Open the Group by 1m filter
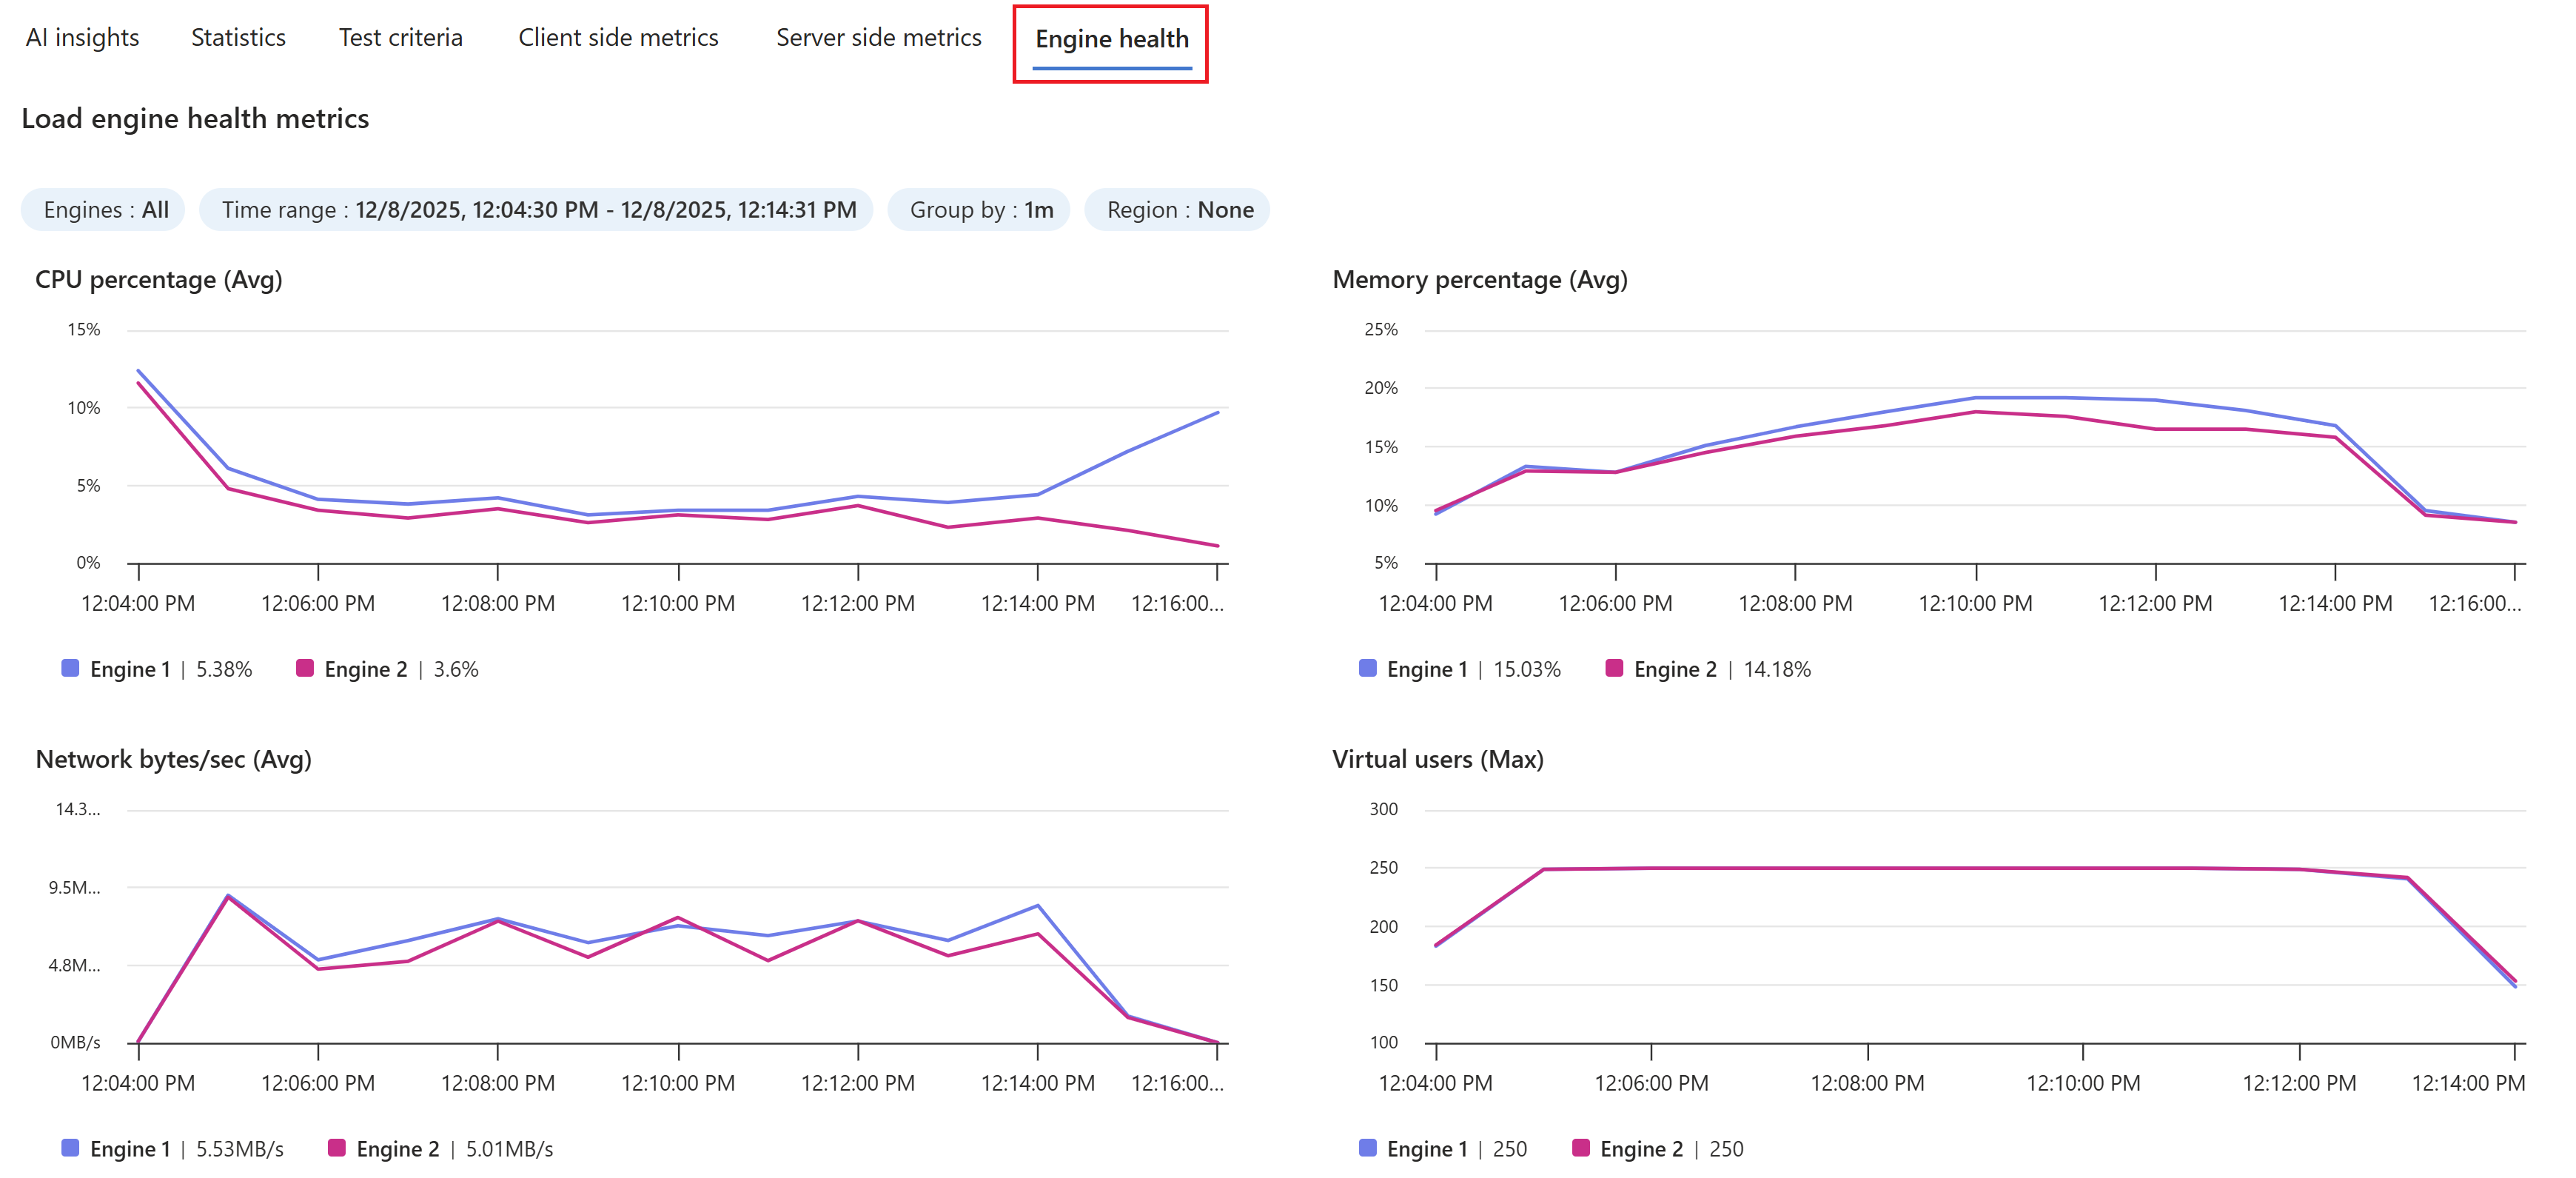Screen dimensions: 2576x1178 (980, 210)
